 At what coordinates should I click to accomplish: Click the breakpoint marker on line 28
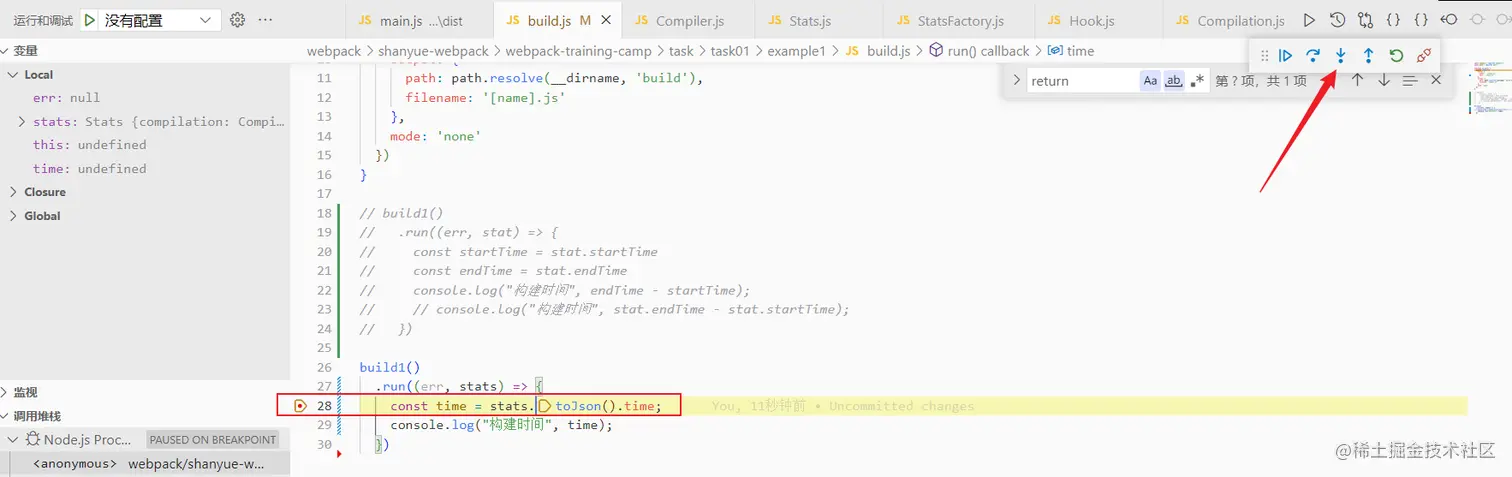click(300, 406)
